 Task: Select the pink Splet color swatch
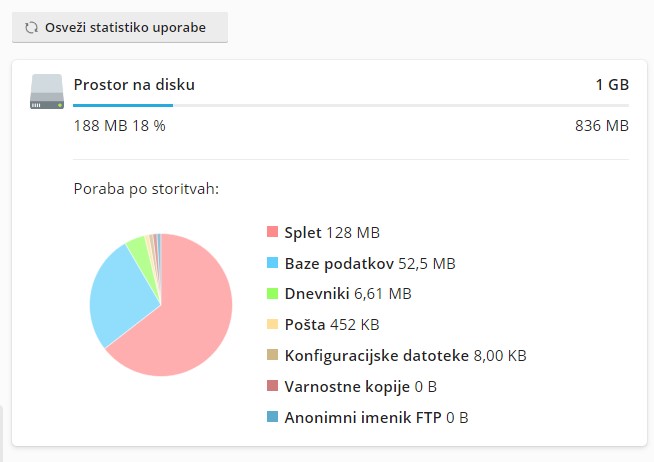click(x=272, y=231)
